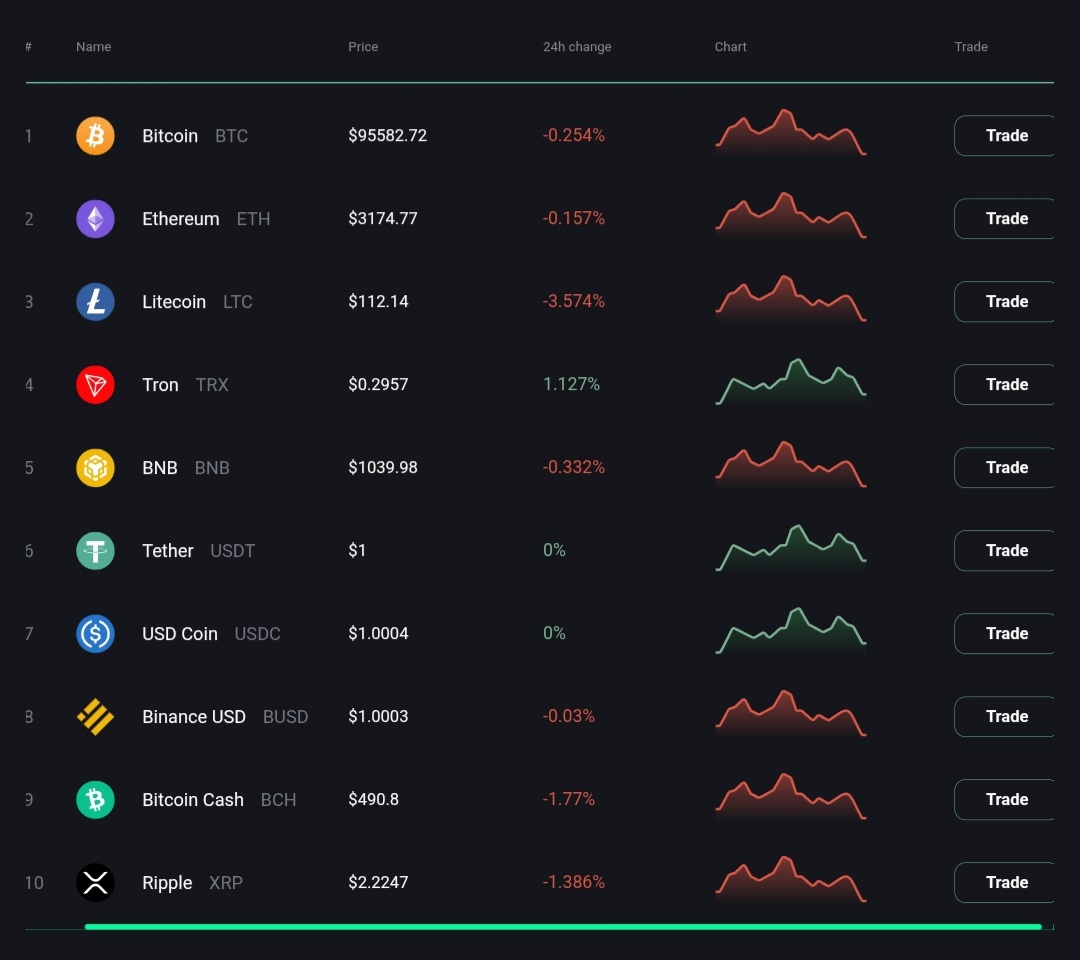Open the yellow BNB coin icon
This screenshot has height=960, width=1080.
pos(95,468)
